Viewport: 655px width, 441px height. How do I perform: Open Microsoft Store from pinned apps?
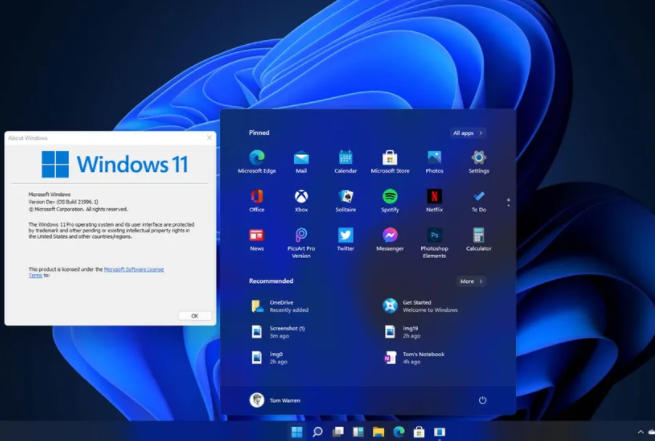[390, 162]
